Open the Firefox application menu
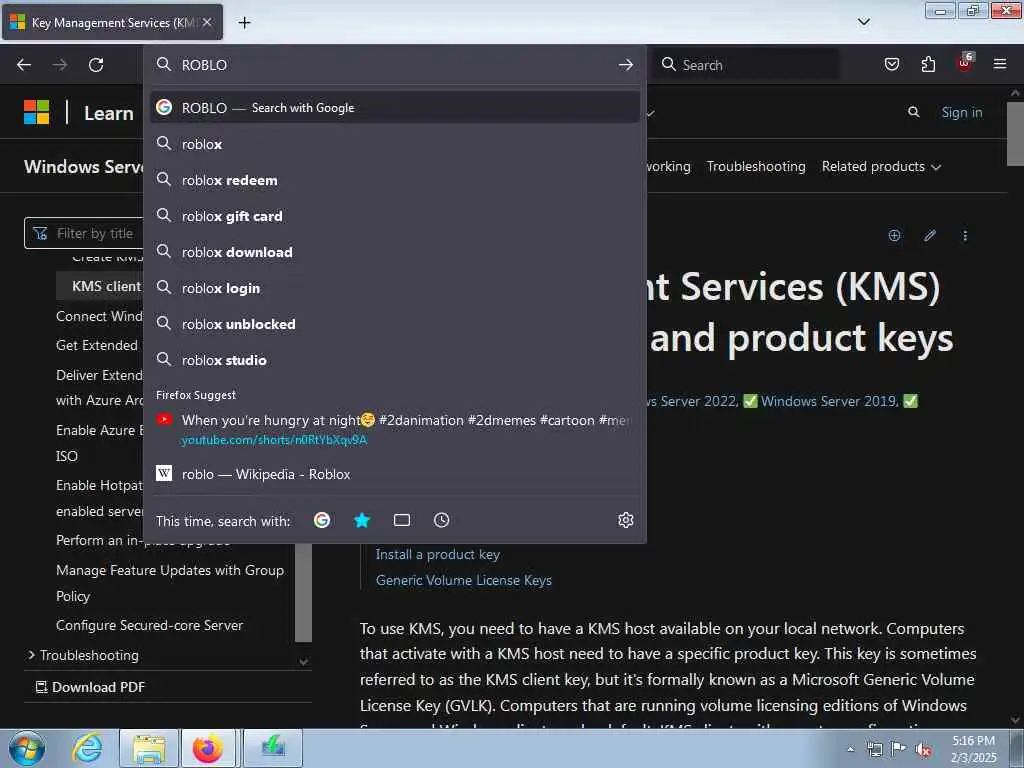The height and width of the screenshot is (768, 1024). point(1000,64)
